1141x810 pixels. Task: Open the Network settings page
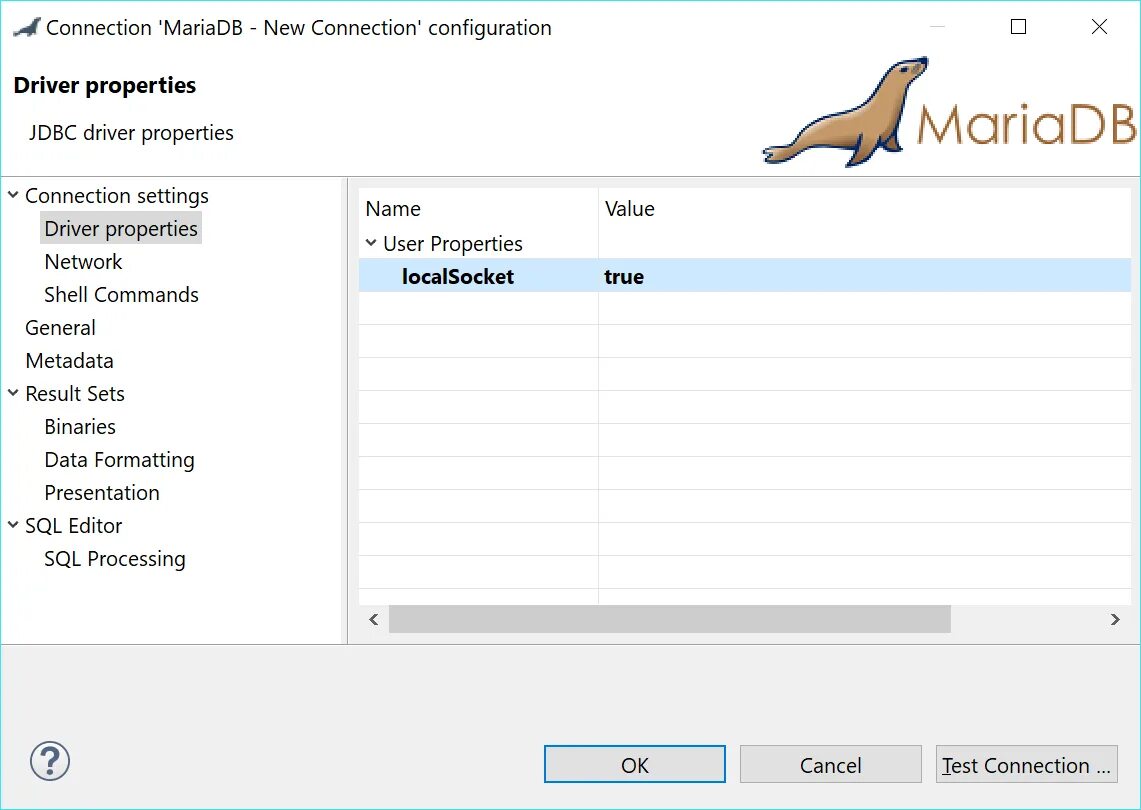(x=83, y=261)
